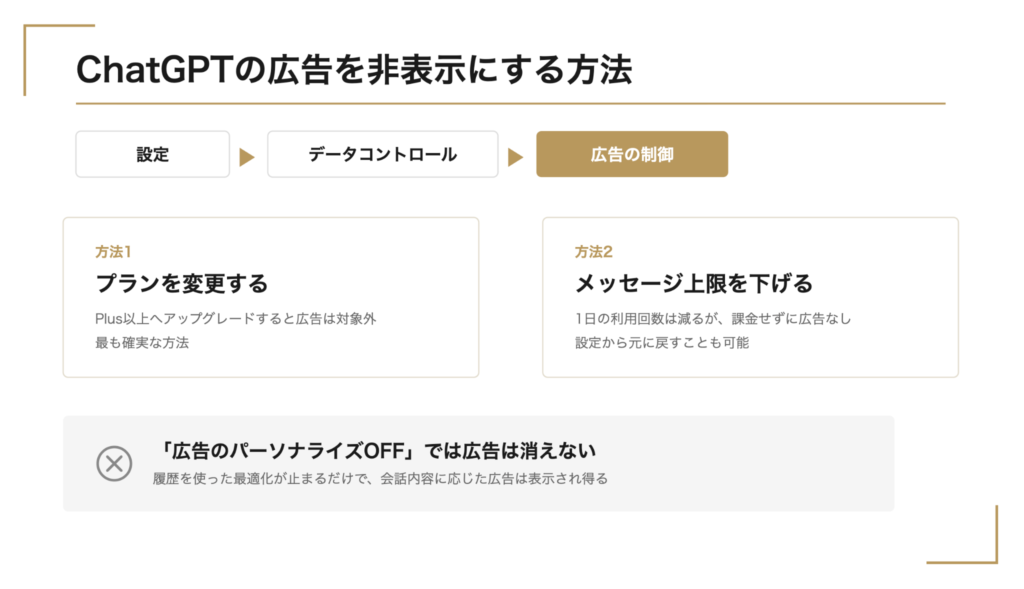This screenshot has height=589, width=1024.
Task: Click the gold underline beneath the title
Action: tap(511, 103)
